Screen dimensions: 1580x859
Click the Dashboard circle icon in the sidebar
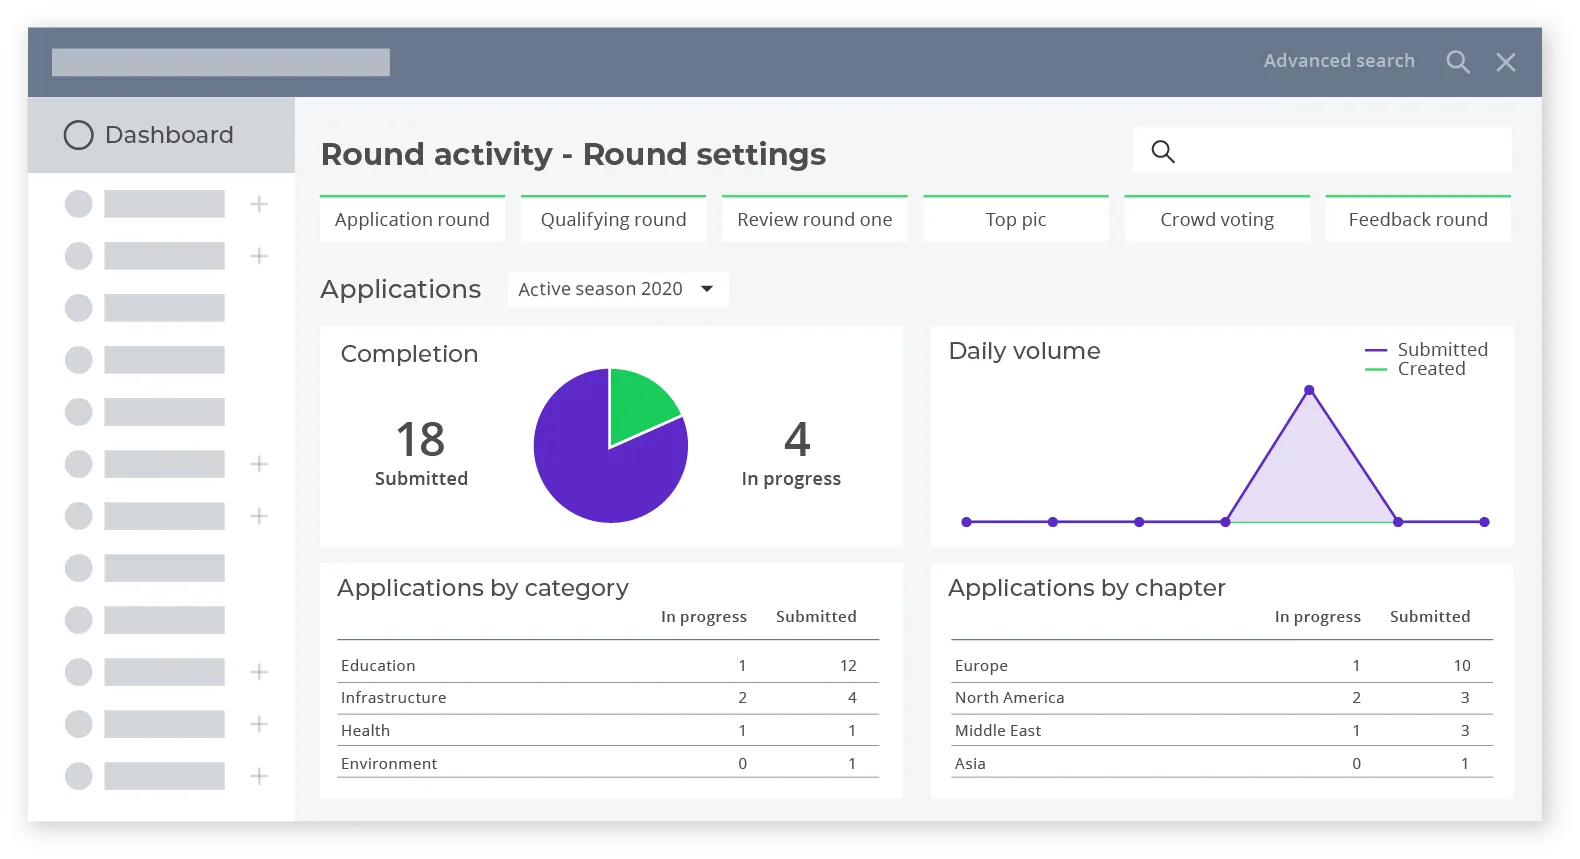point(79,135)
